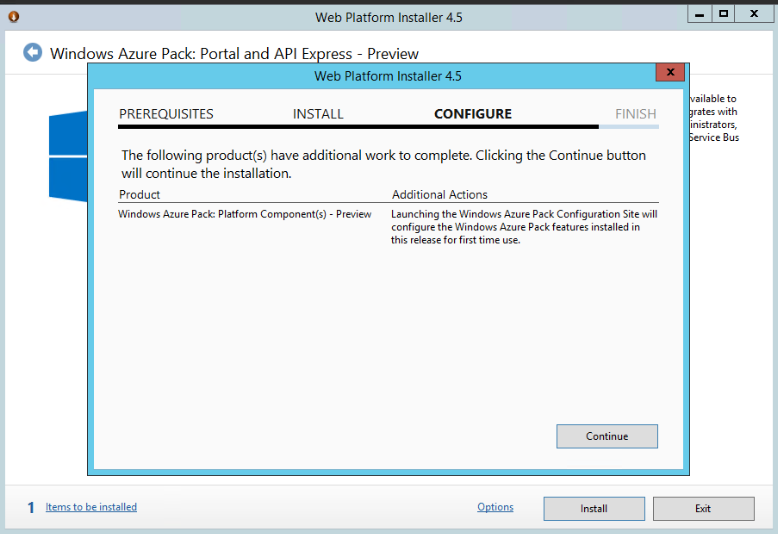Click the Additional Actions column header
778x534 pixels.
tap(439, 195)
